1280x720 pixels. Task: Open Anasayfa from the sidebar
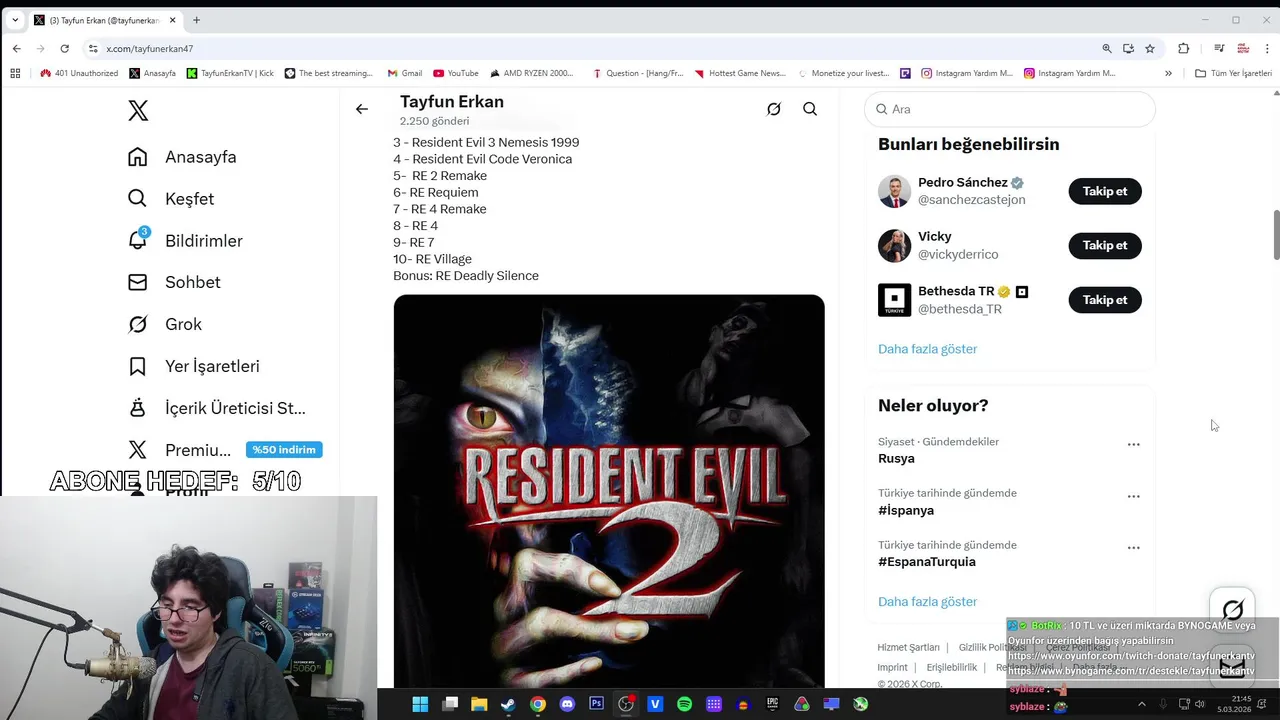(x=182, y=157)
